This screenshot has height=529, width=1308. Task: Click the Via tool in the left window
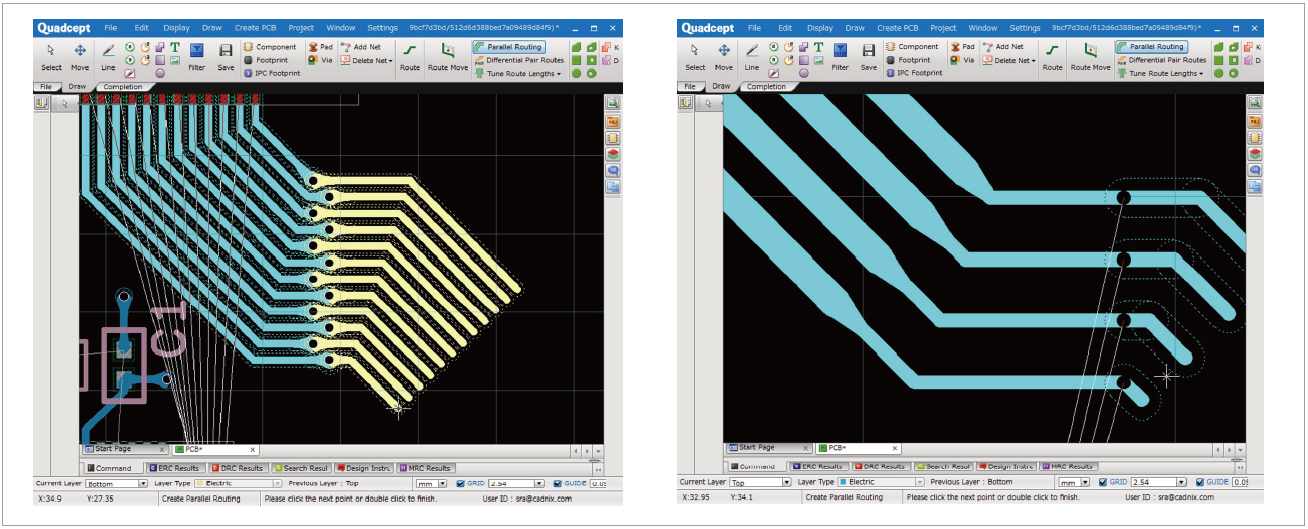320,60
